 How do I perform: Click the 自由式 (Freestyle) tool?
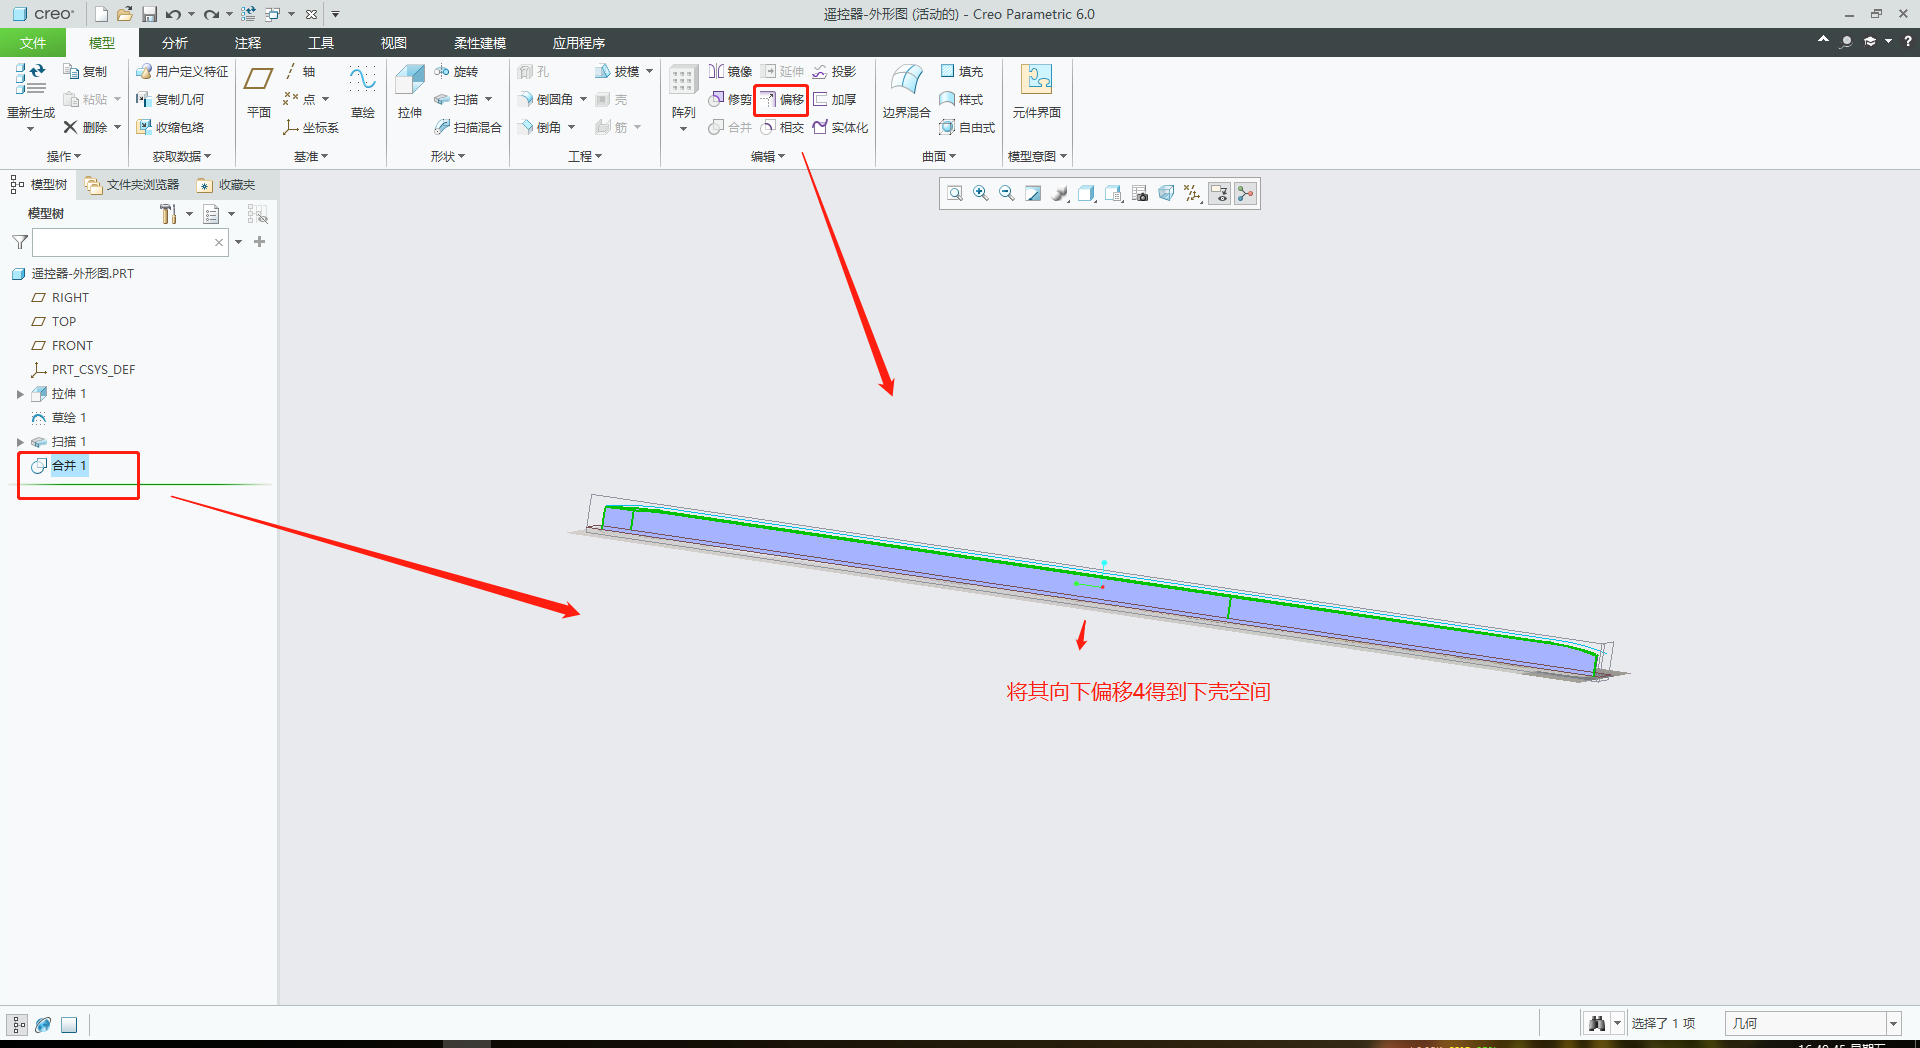pyautogui.click(x=967, y=127)
